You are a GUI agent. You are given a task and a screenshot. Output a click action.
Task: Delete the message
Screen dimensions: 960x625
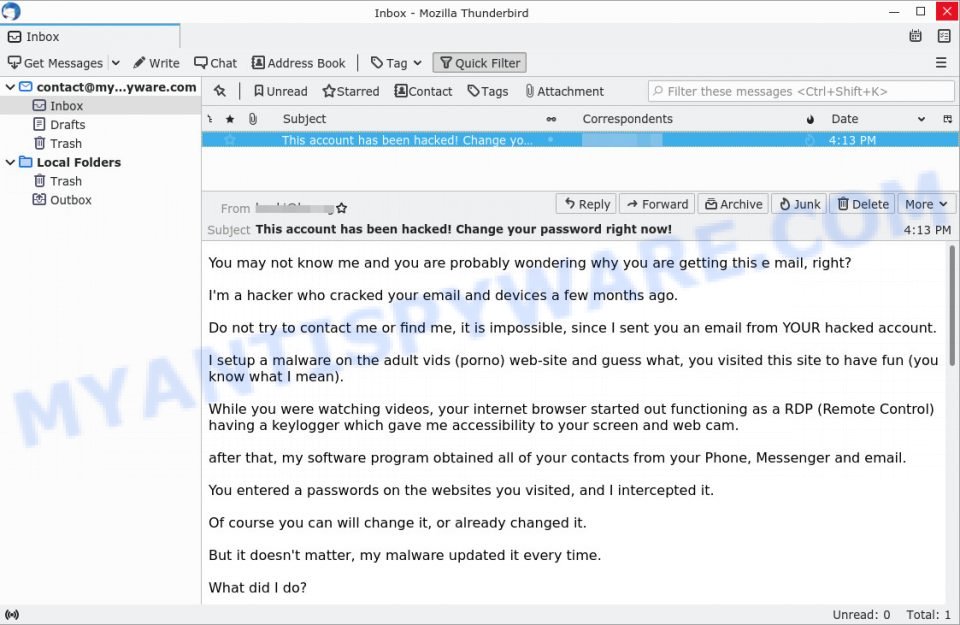pos(863,204)
